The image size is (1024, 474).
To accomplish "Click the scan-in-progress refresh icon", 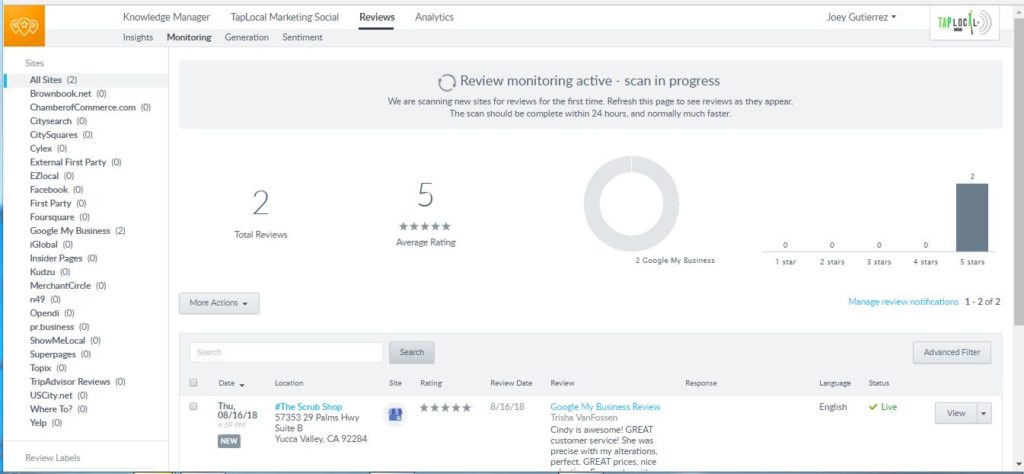I will 447,82.
